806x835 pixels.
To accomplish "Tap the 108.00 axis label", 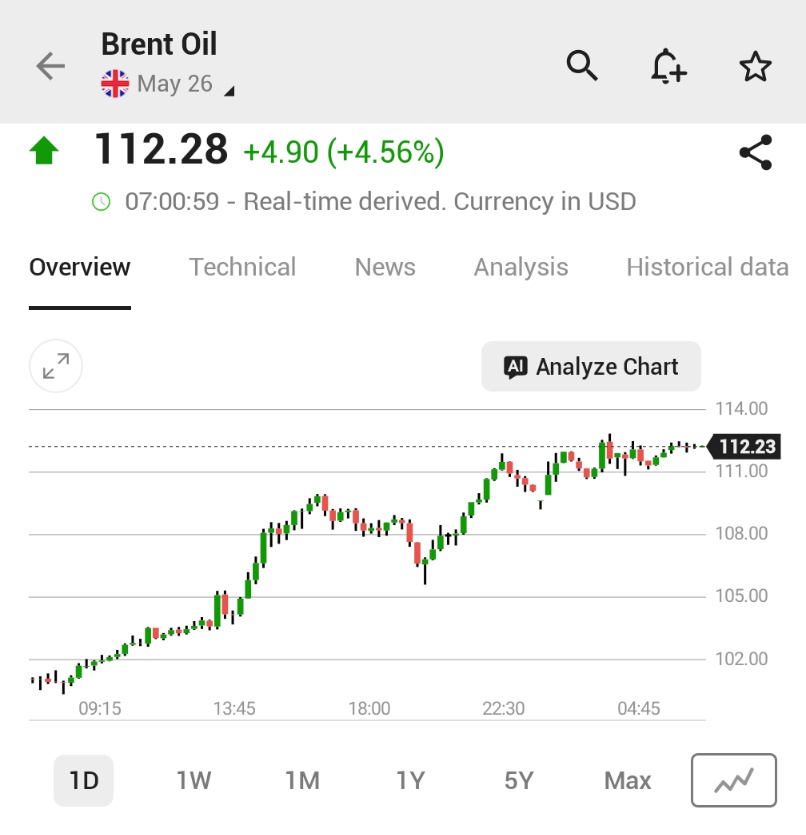I will coord(741,534).
